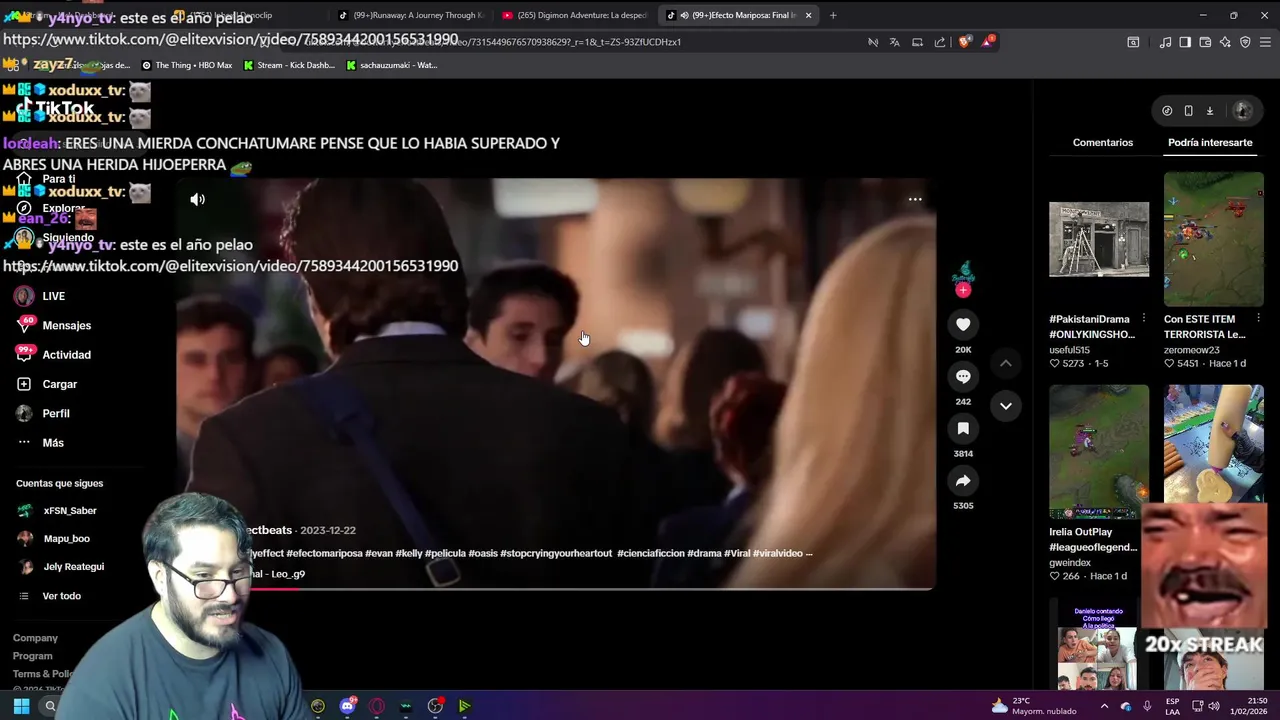
Task: Go to next video with down chevron
Action: pos(1006,406)
